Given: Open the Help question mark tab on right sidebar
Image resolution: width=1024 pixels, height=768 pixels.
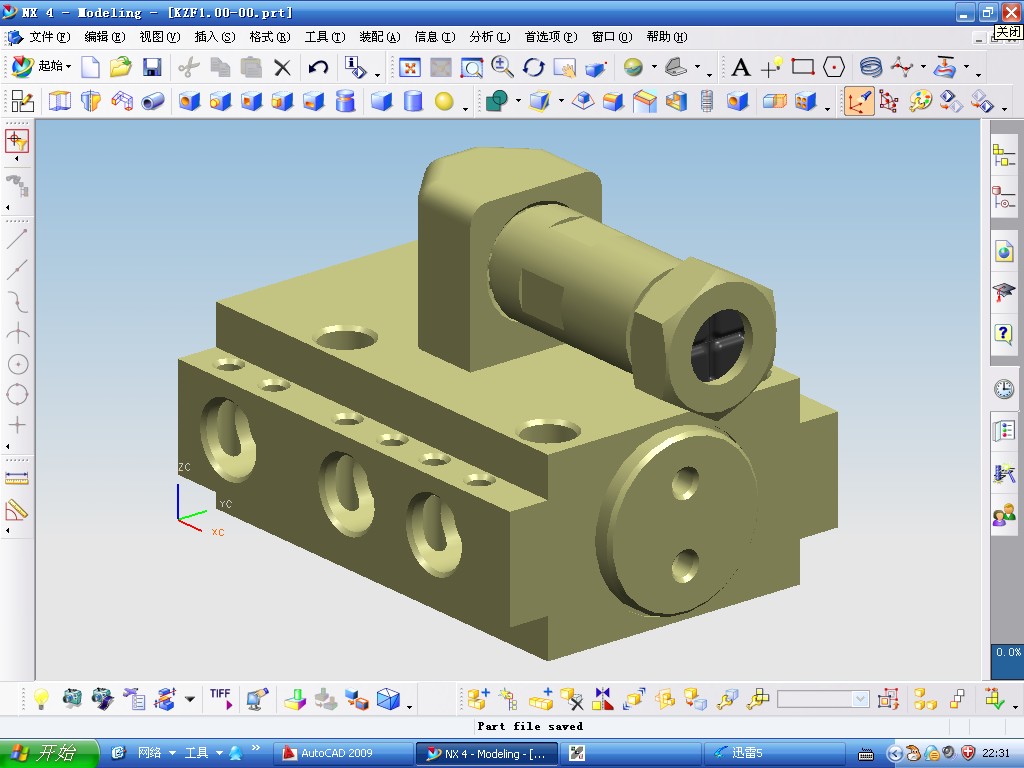Looking at the screenshot, I should coord(1004,334).
